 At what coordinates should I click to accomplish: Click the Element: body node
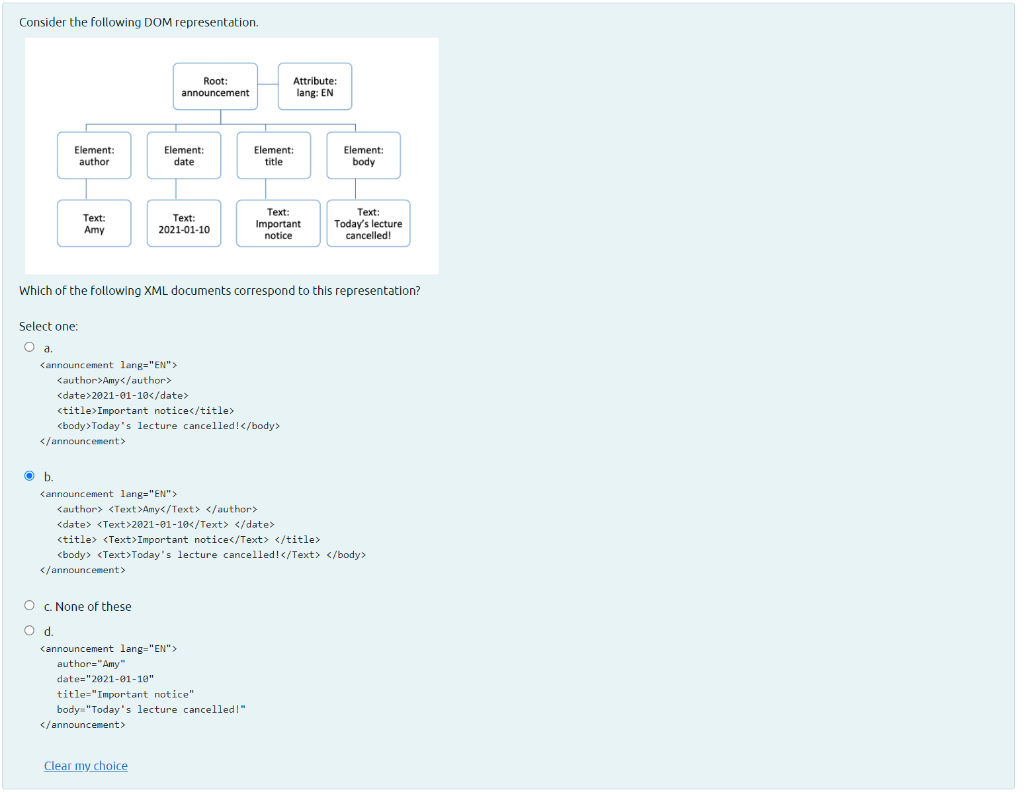364,155
